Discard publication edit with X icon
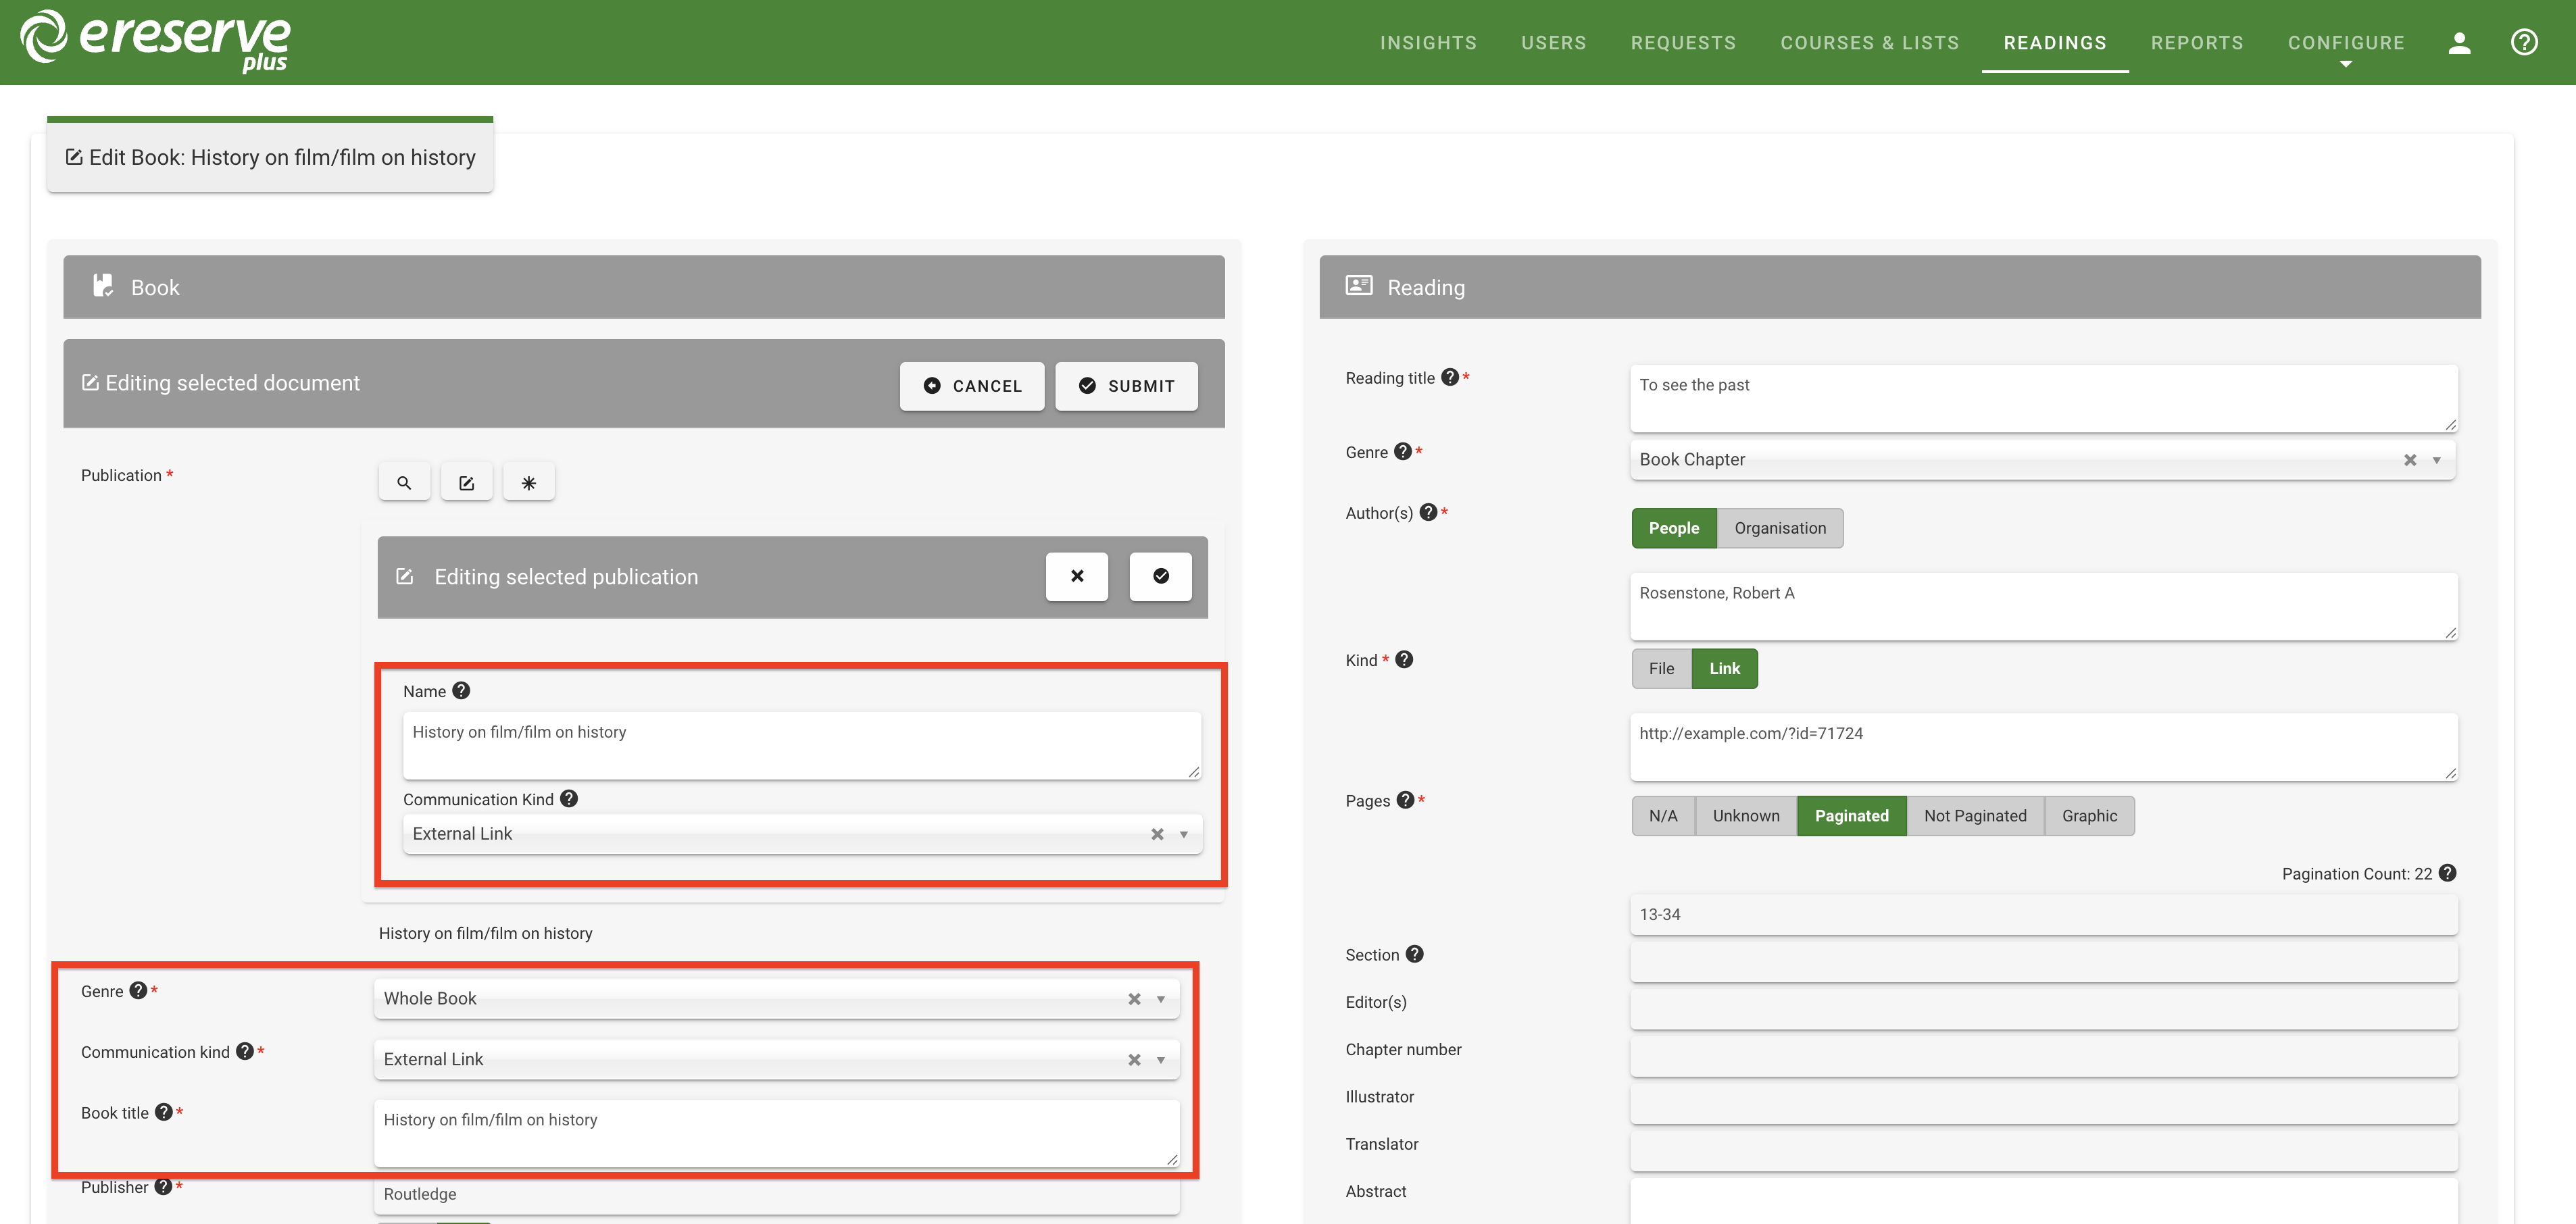The height and width of the screenshot is (1224, 2576). tap(1076, 576)
